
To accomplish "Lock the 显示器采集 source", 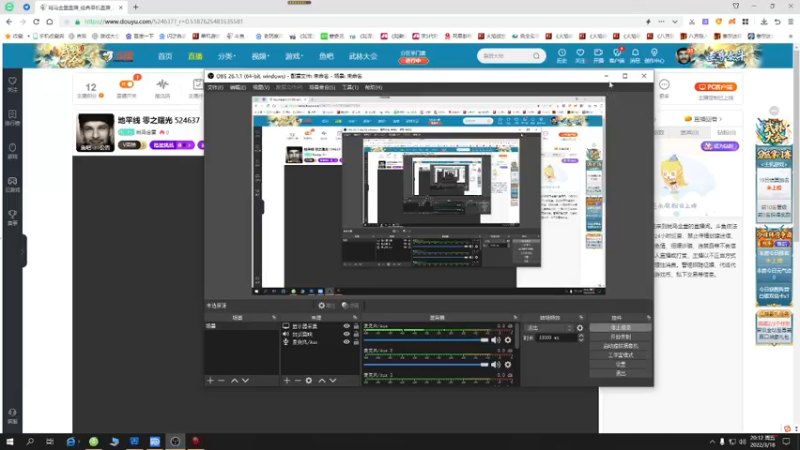I will point(356,326).
